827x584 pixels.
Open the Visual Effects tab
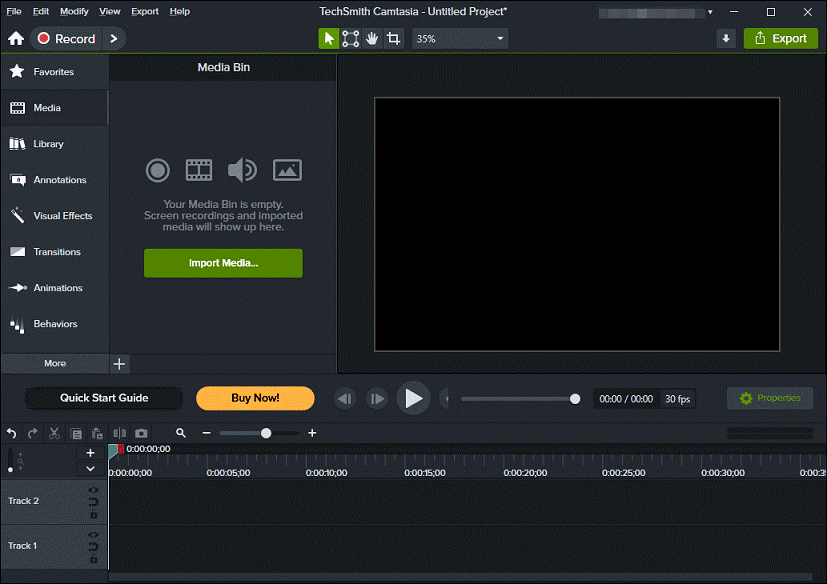point(54,216)
